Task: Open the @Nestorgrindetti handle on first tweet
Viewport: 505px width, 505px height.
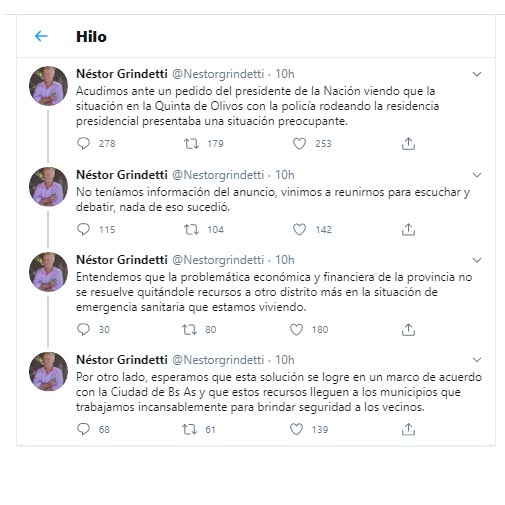Action: tap(218, 74)
